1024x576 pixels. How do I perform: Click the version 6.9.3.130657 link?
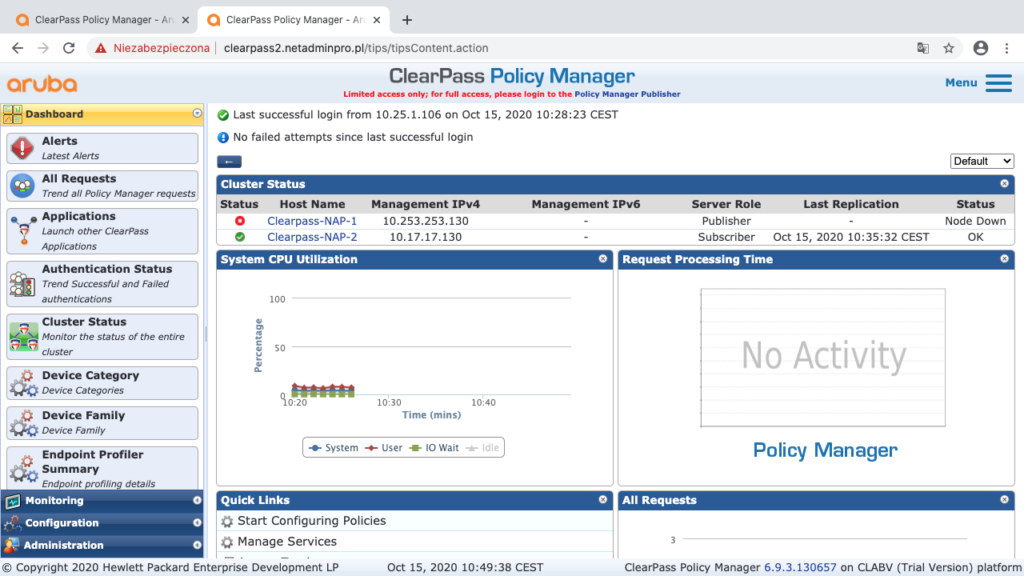800,567
